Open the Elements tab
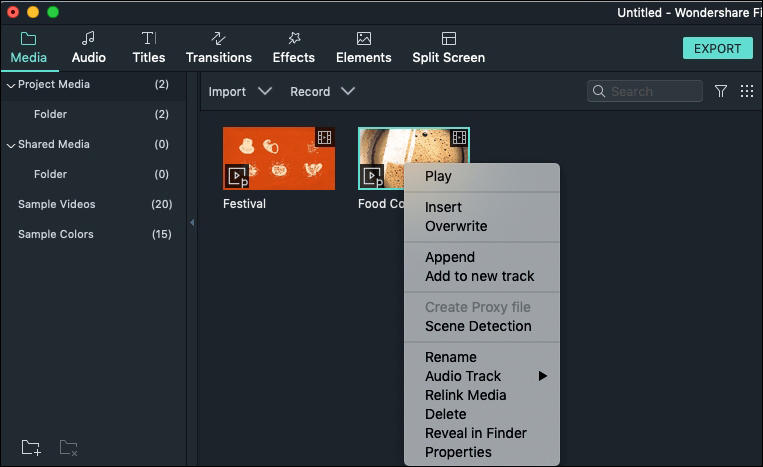 point(363,48)
